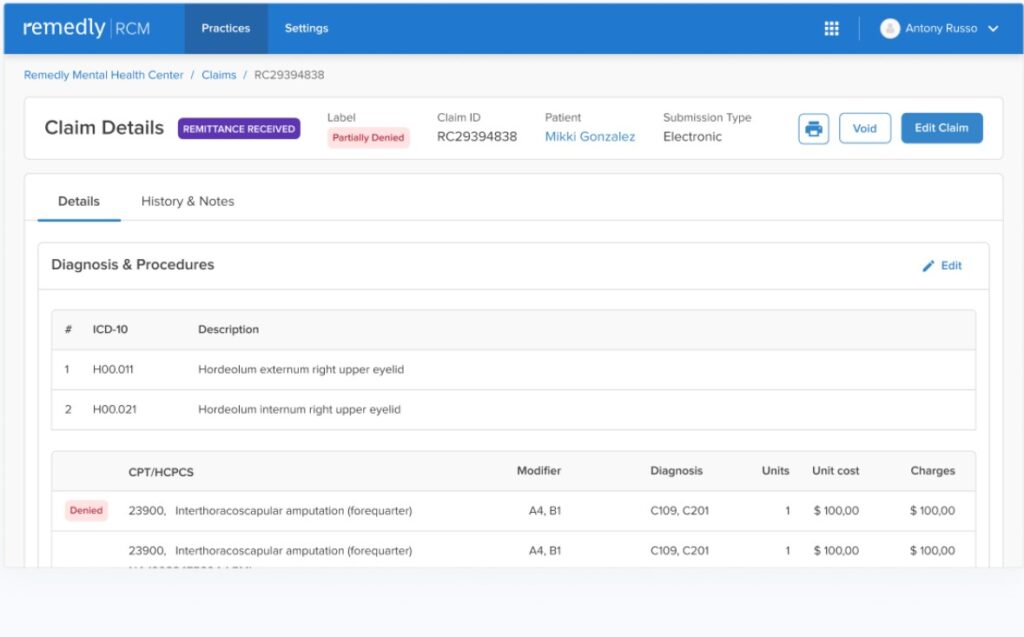Click the Void button

(x=864, y=128)
